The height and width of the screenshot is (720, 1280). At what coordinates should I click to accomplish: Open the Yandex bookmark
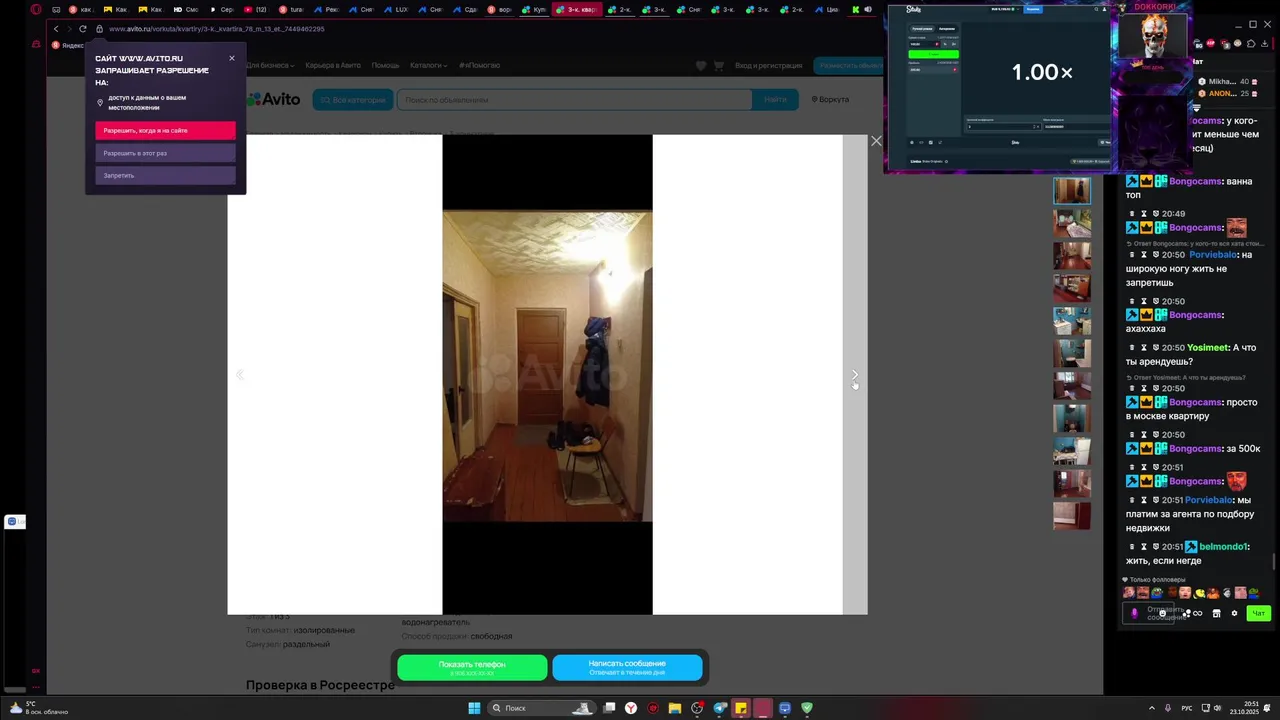point(68,45)
